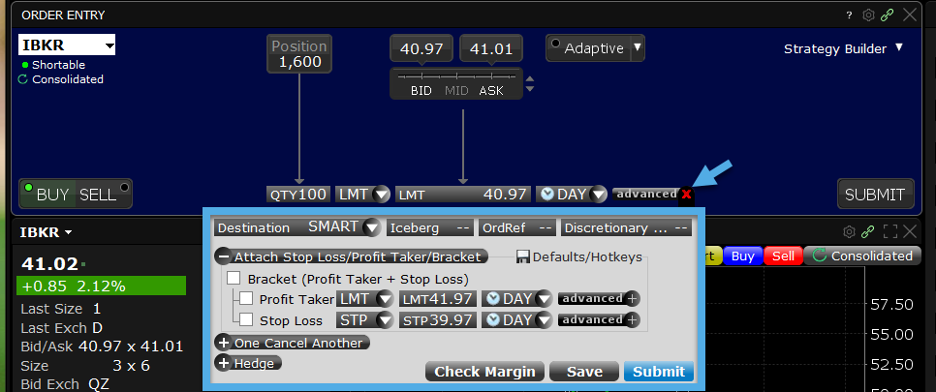Increase price with up stepper arrow

[x=529, y=79]
